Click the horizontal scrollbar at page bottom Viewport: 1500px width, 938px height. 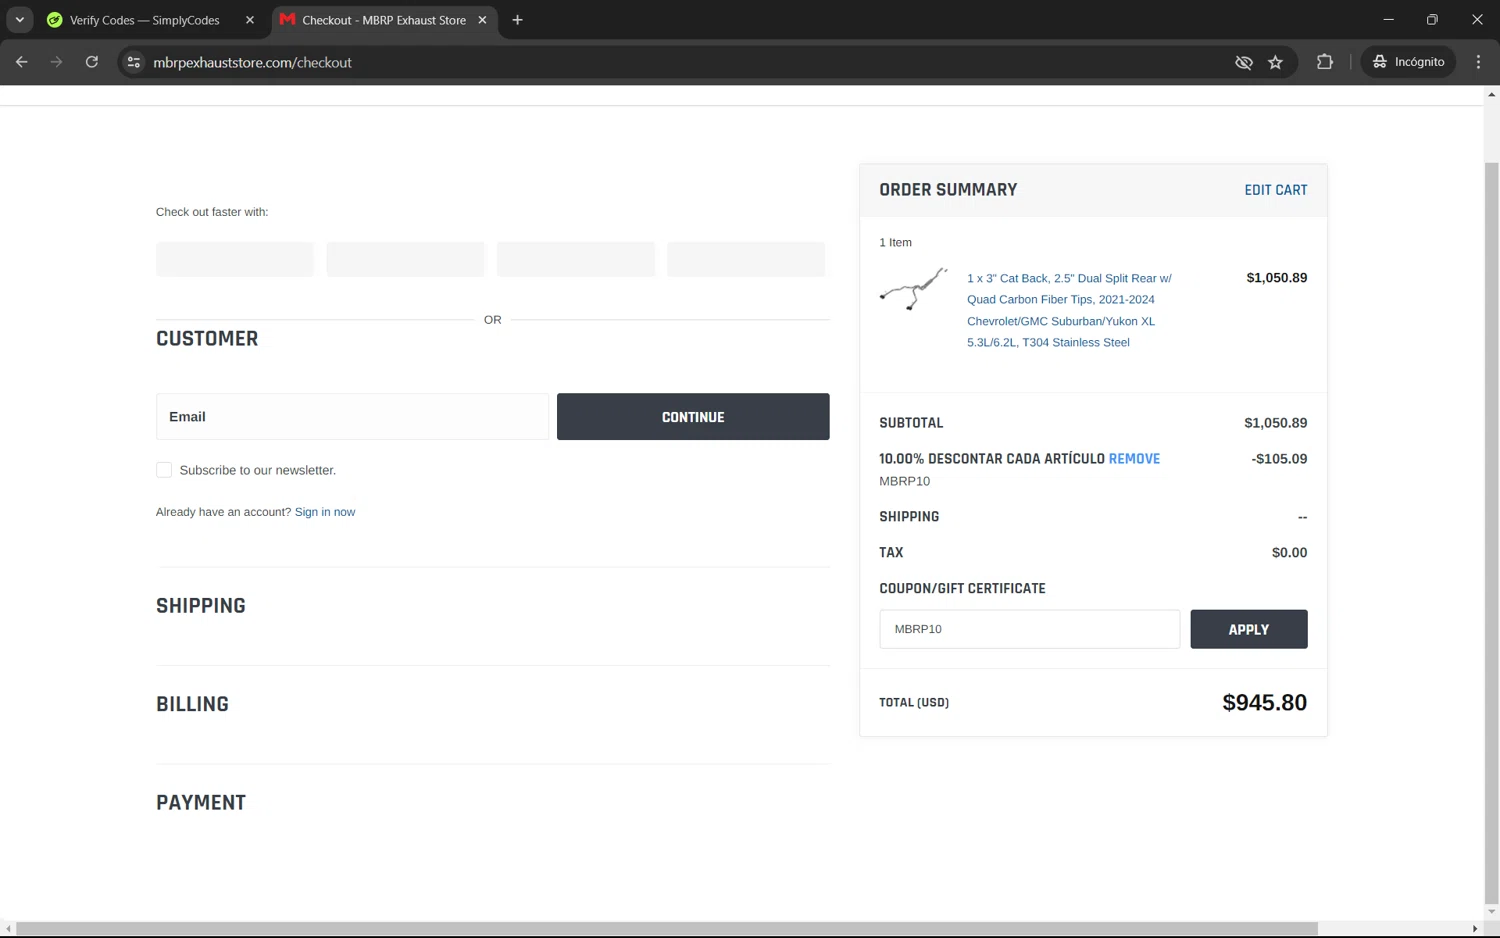[667, 929]
